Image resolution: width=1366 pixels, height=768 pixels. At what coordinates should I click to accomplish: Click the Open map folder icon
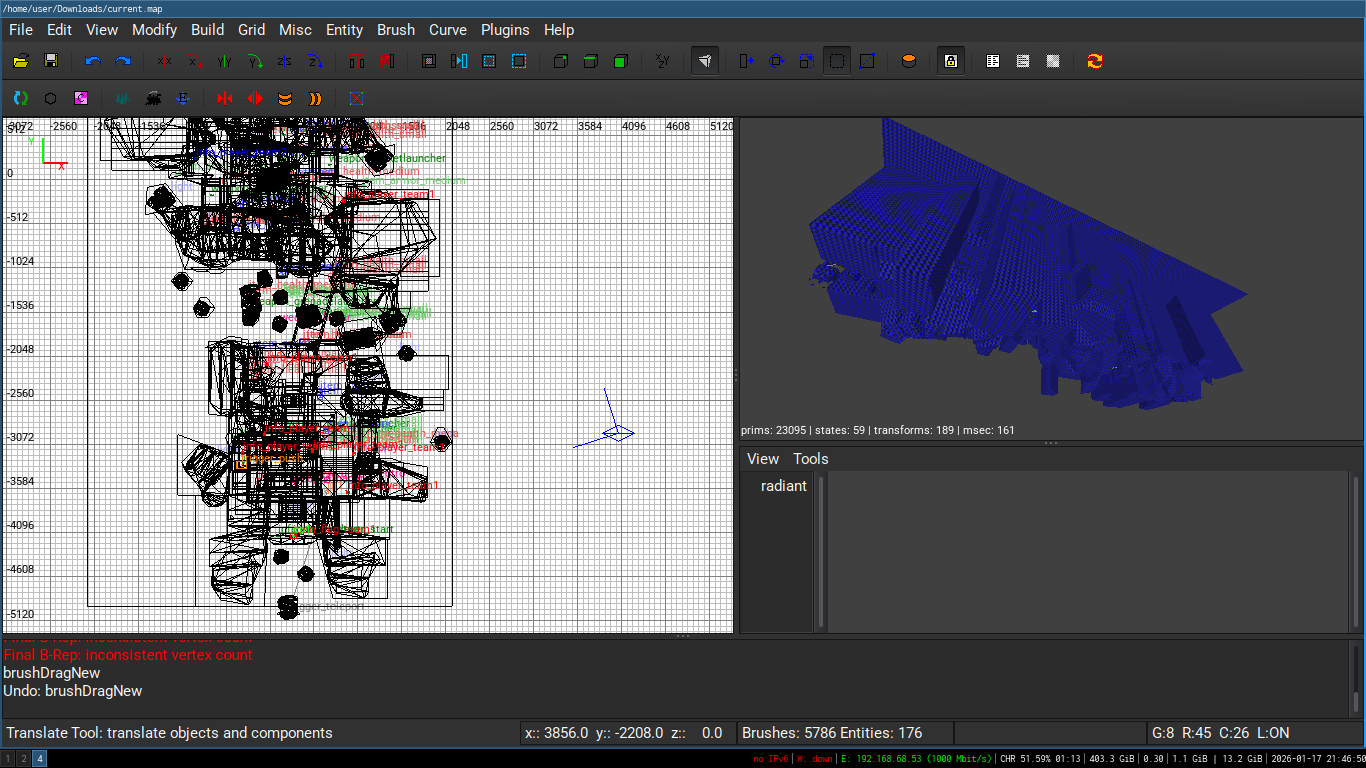[20, 61]
